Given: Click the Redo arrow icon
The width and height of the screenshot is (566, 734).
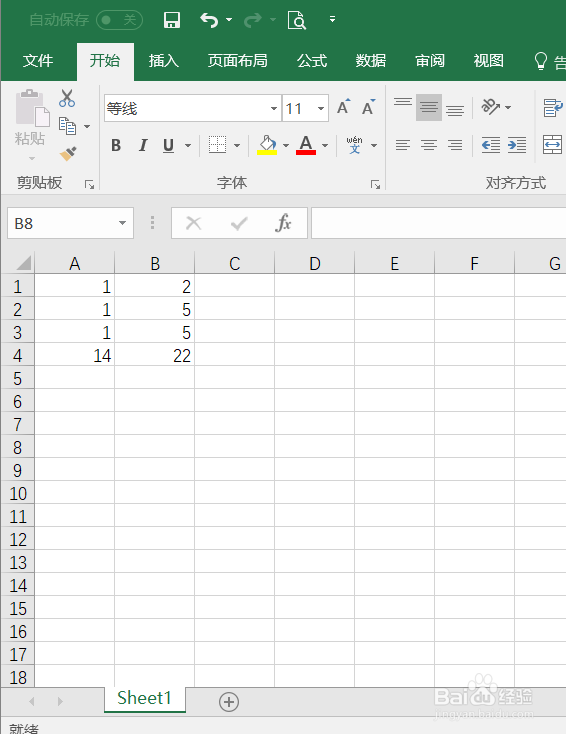Looking at the screenshot, I should click(253, 20).
